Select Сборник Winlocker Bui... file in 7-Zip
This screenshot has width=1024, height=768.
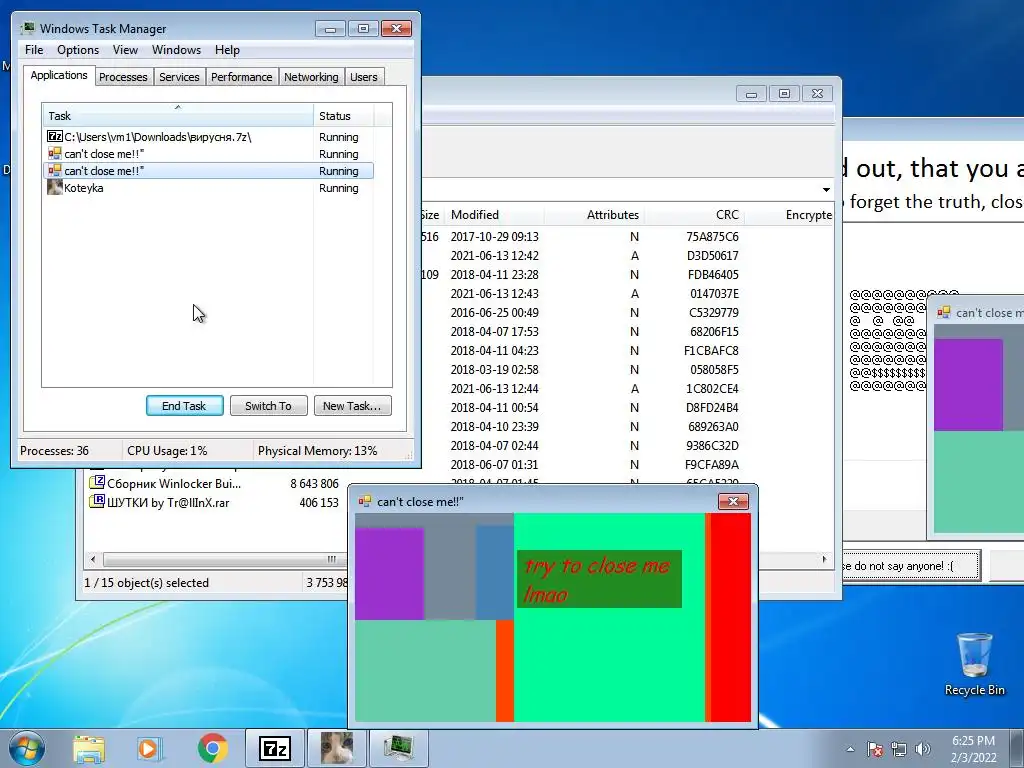(x=174, y=484)
